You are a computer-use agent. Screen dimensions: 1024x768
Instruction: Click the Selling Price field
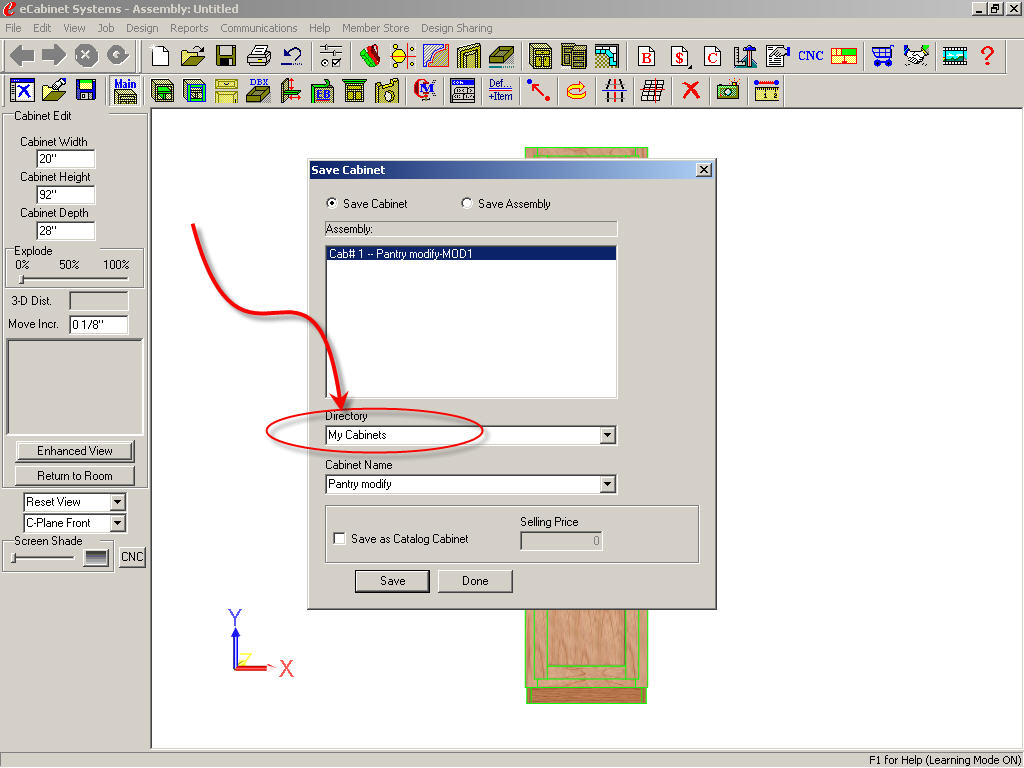[561, 541]
